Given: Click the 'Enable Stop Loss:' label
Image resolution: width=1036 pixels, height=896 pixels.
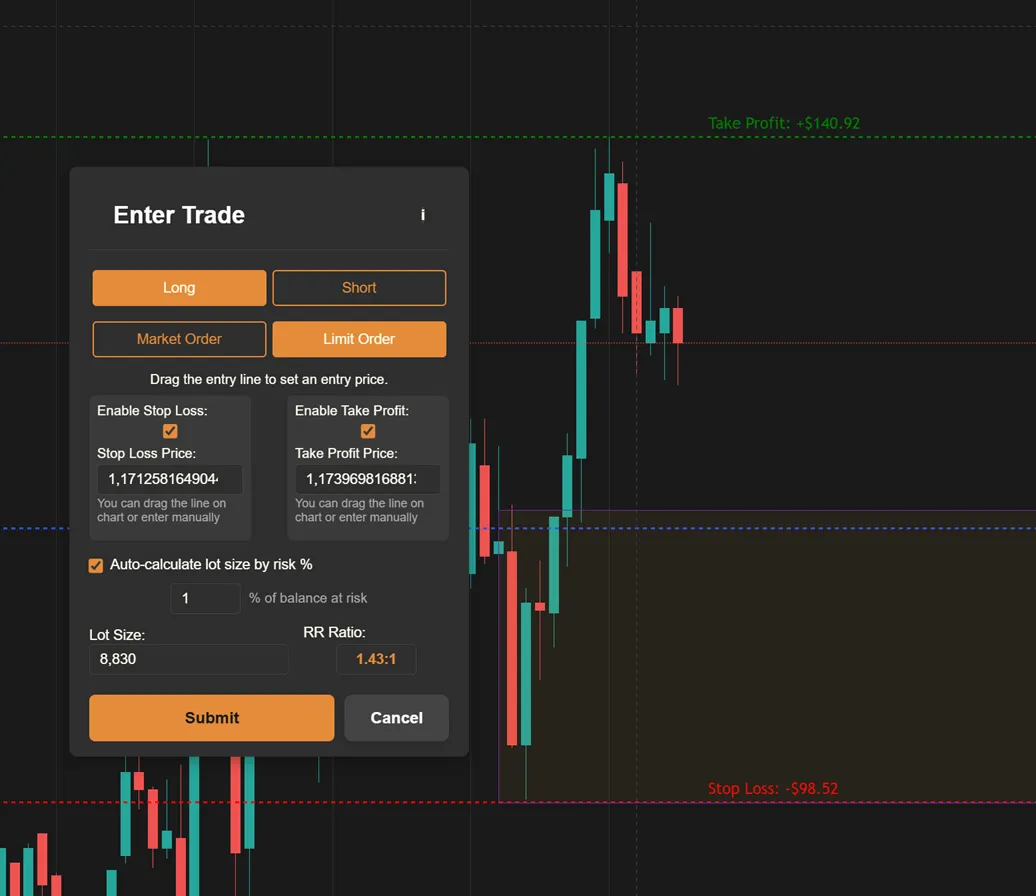Looking at the screenshot, I should click(152, 410).
